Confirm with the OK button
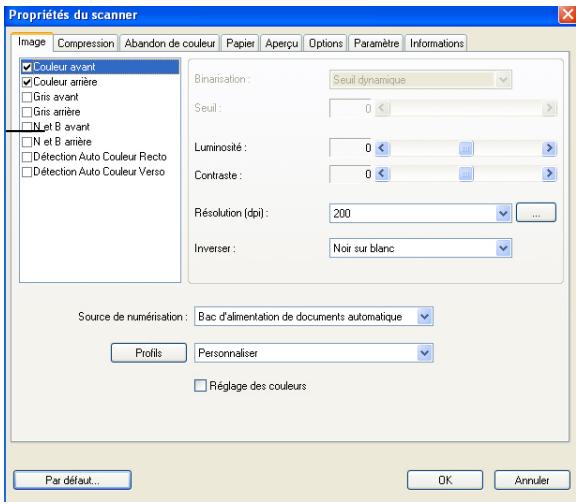The height and width of the screenshot is (504, 576). click(x=445, y=480)
